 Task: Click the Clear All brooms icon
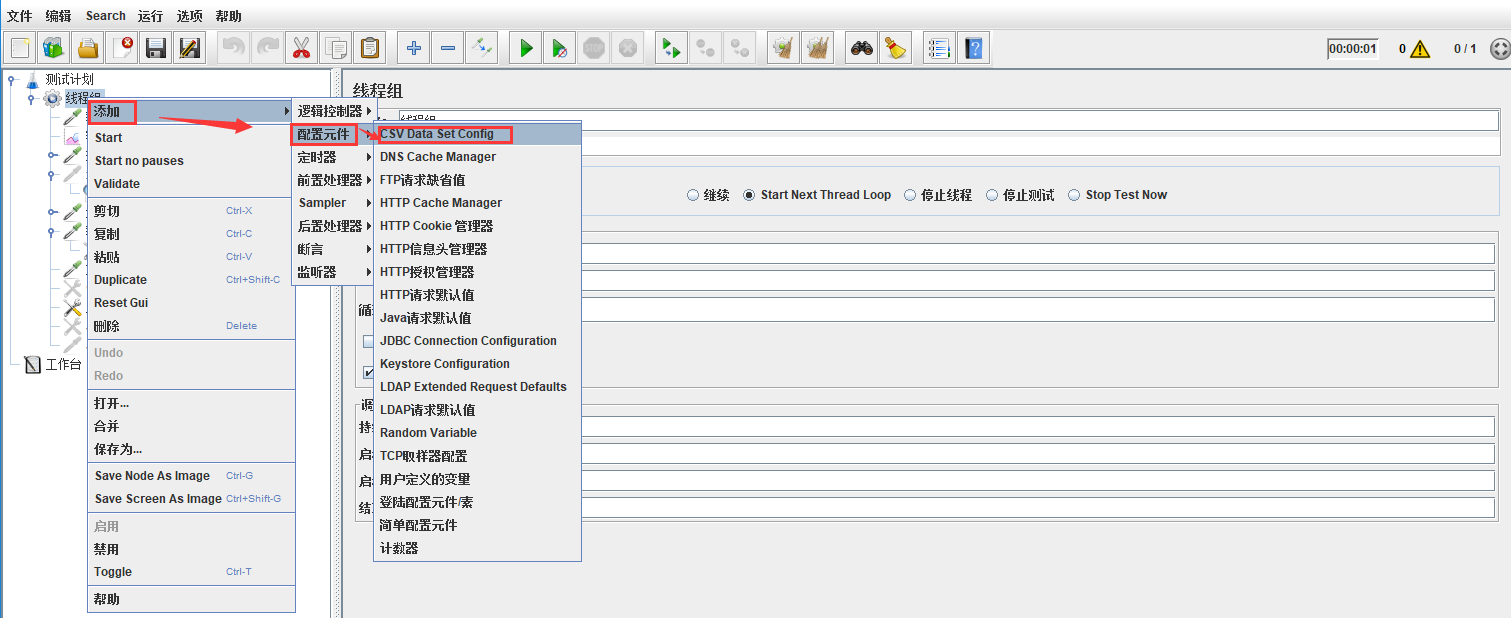[818, 47]
